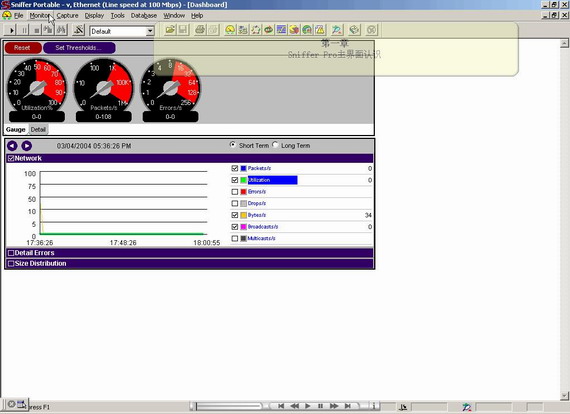Open the Monitor menu

tap(40, 16)
